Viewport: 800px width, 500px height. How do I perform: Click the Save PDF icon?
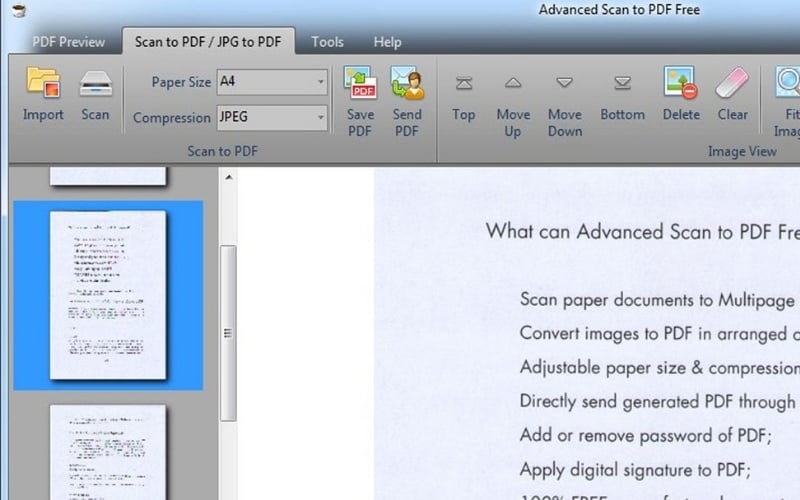[x=360, y=82]
